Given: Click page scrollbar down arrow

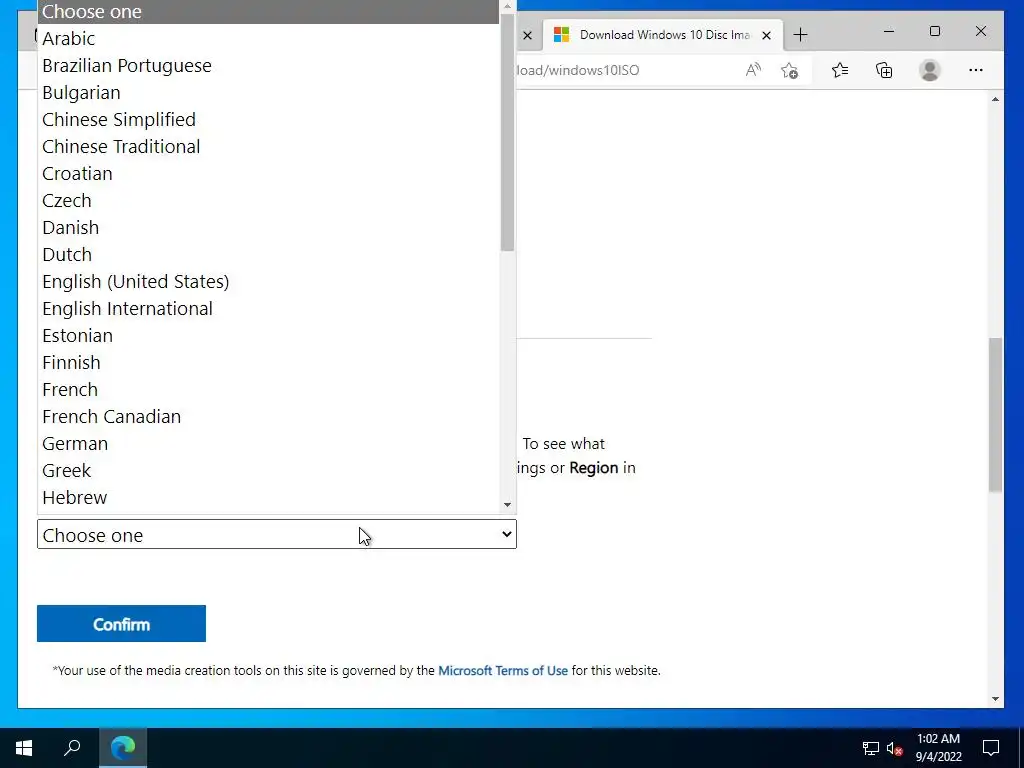Looking at the screenshot, I should tap(995, 699).
